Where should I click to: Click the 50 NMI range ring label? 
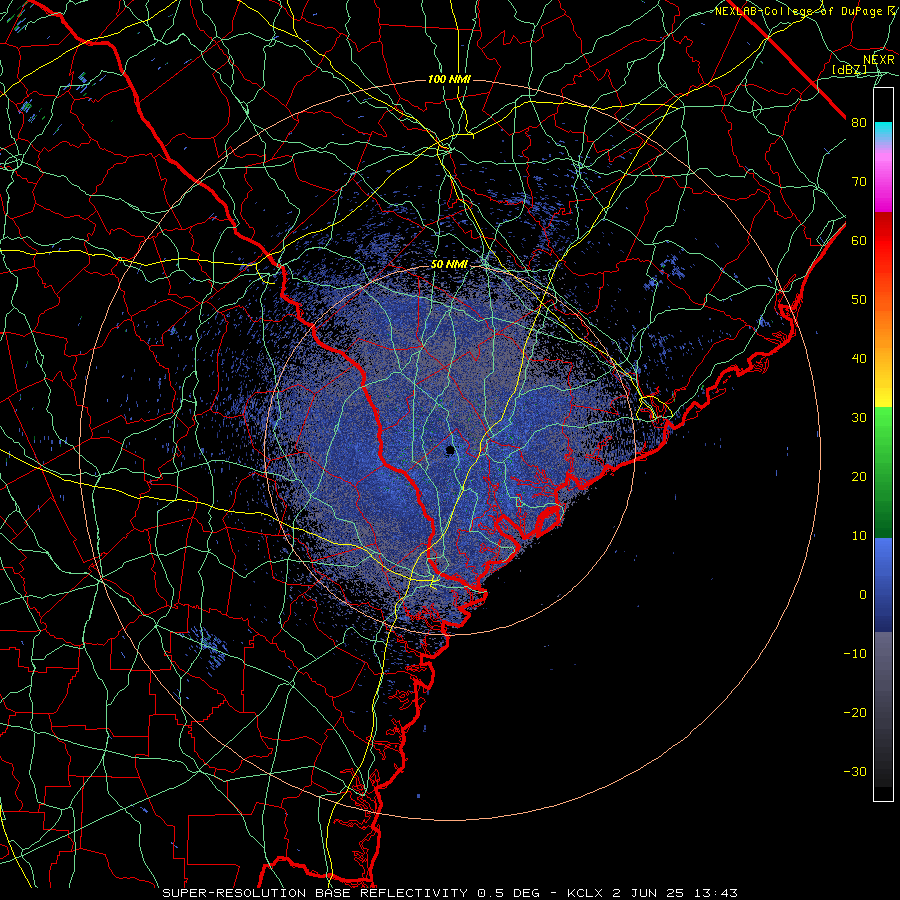[x=449, y=265]
